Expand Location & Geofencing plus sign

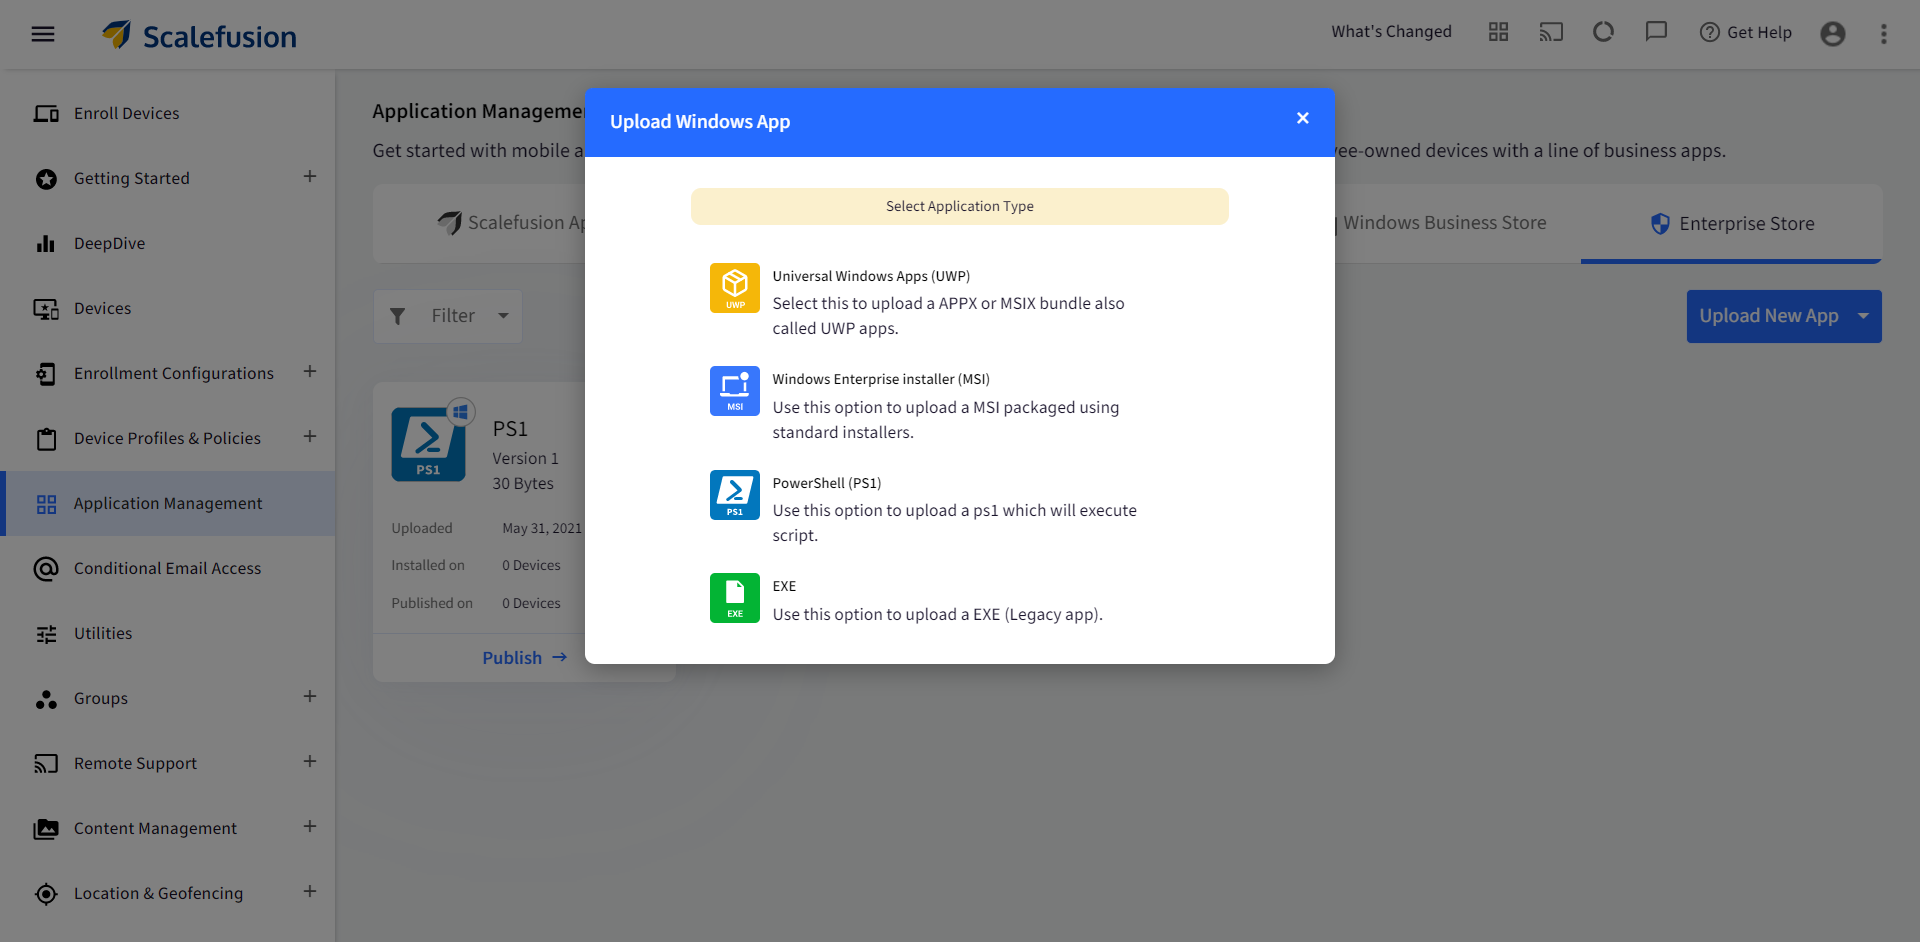click(x=310, y=891)
